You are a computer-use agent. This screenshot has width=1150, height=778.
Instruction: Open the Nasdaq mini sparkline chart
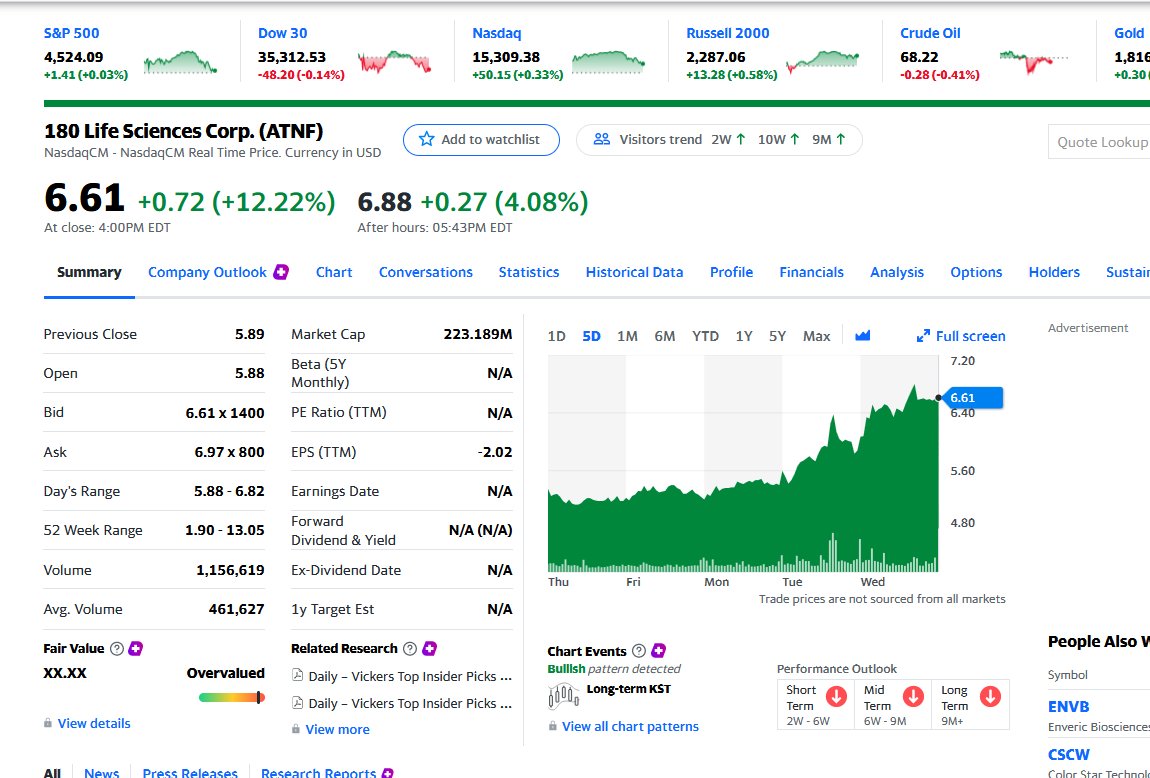click(609, 63)
